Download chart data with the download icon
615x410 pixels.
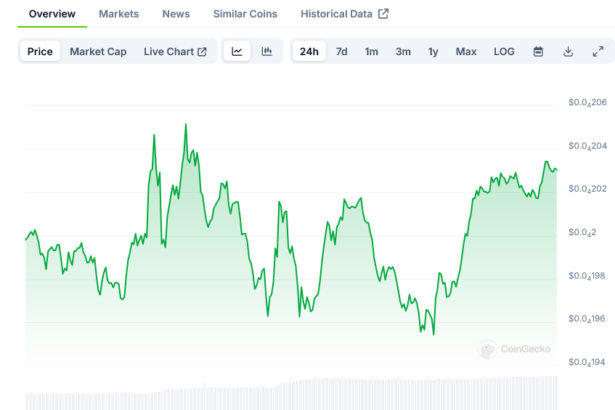pyautogui.click(x=568, y=52)
